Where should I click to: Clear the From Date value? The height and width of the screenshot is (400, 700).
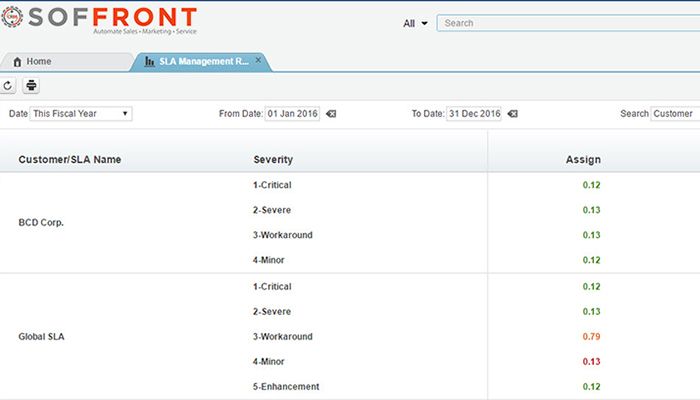(x=331, y=114)
